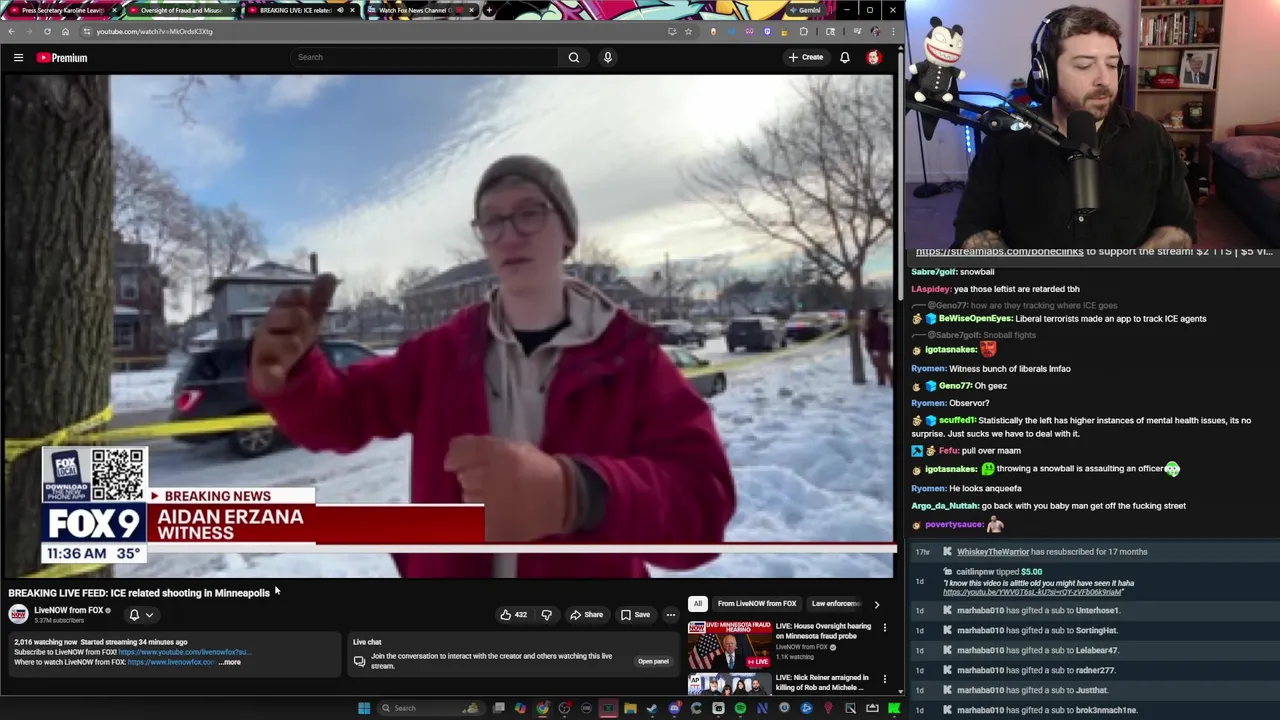Dislike the live stream video
This screenshot has width=1280, height=720.
[546, 615]
